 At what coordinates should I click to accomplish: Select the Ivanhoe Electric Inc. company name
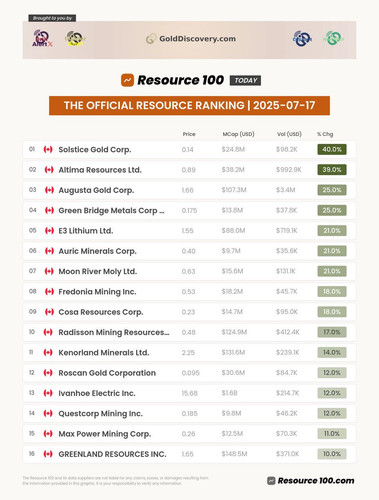[97, 393]
